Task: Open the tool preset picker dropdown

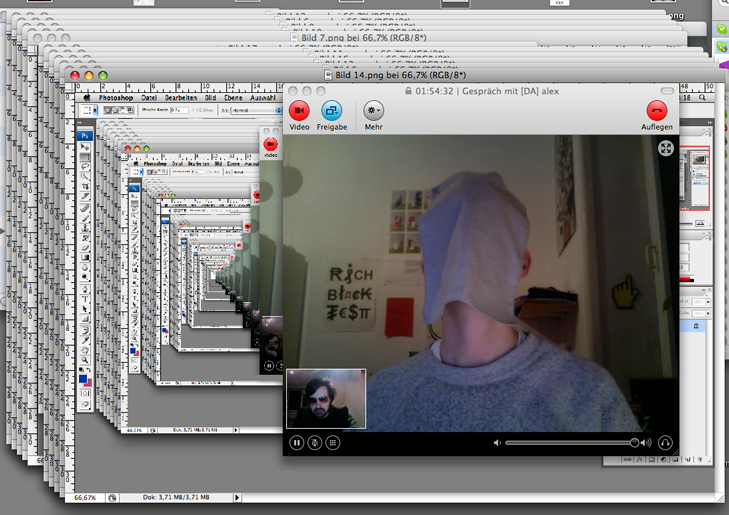Action: coord(95,110)
